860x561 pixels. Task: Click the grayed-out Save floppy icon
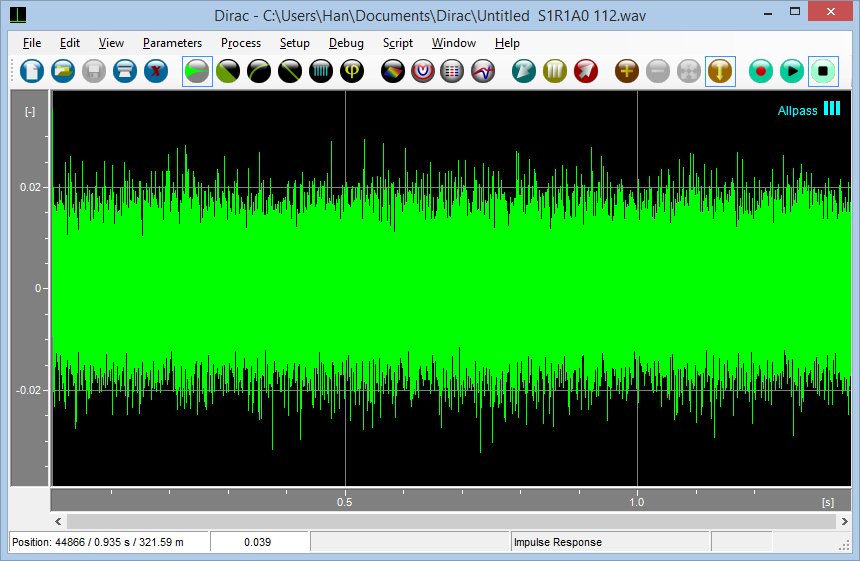click(94, 71)
